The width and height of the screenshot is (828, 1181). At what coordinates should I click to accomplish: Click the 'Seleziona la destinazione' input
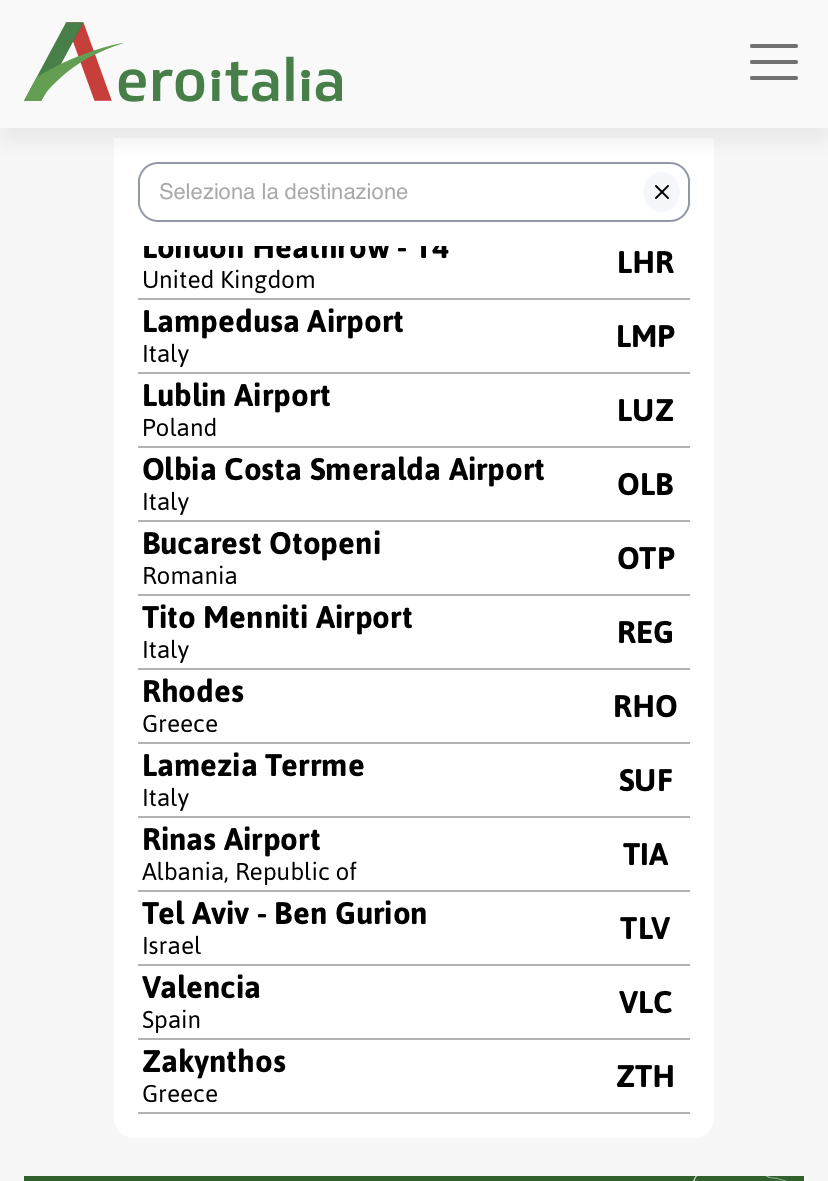pos(390,192)
